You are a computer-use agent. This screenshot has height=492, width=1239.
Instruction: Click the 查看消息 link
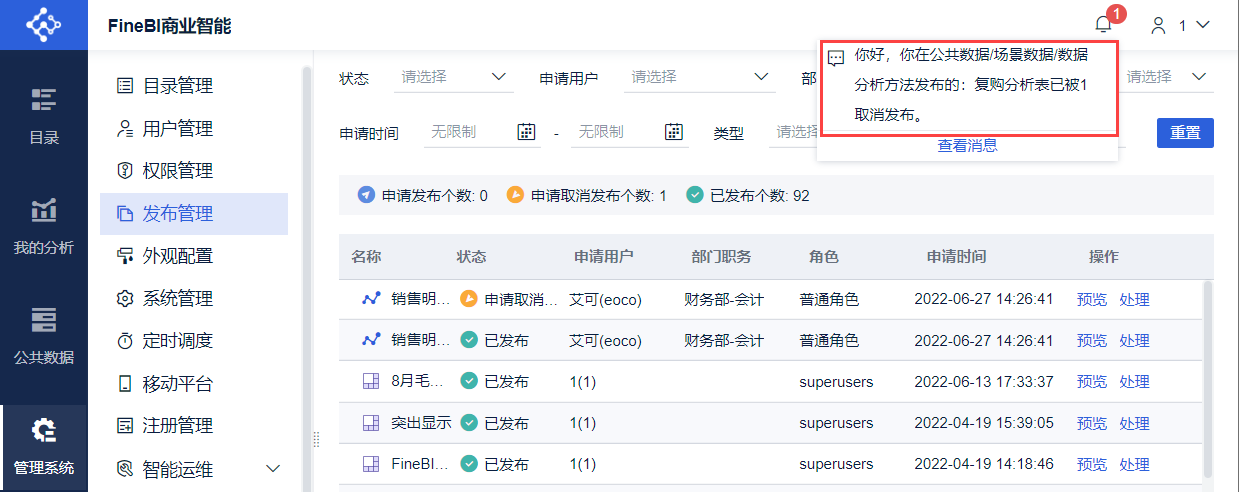coord(967,146)
